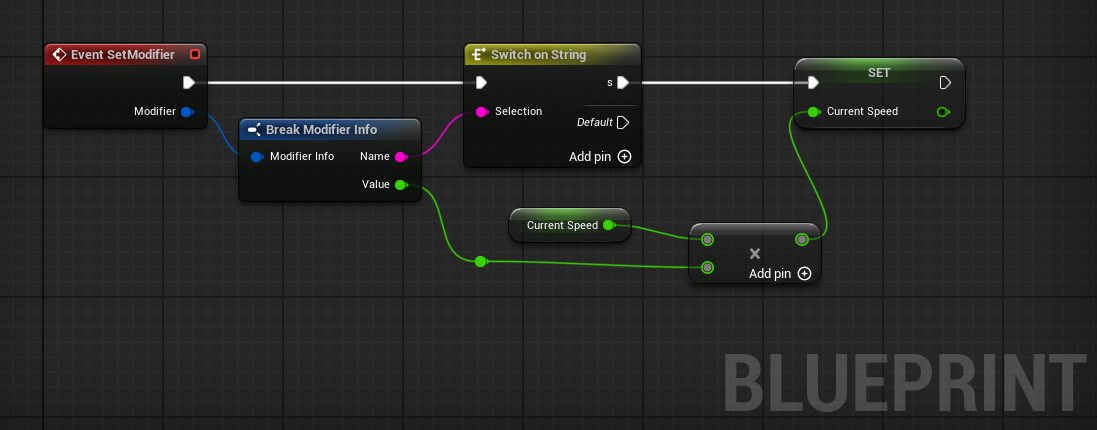Image resolution: width=1097 pixels, height=430 pixels.
Task: Click the Default execution pin on Switch
Action: point(623,122)
